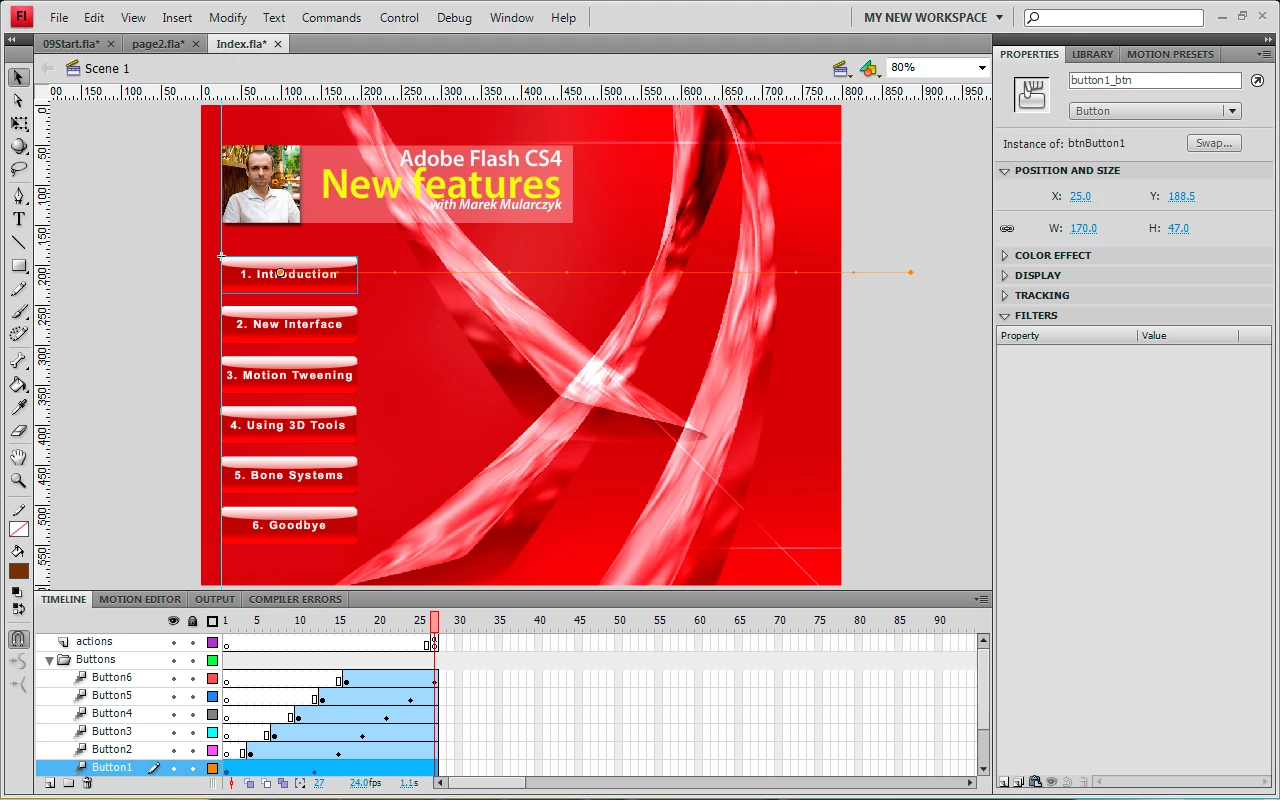Open the Button instance type dropdown
The height and width of the screenshot is (800, 1280).
pos(1232,111)
